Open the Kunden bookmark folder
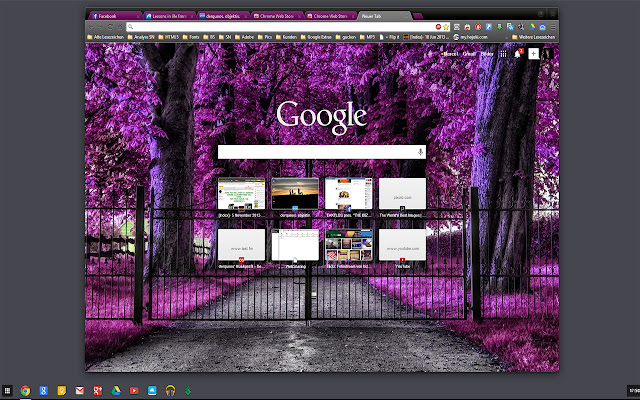Viewport: 640px width, 400px height. (x=286, y=37)
